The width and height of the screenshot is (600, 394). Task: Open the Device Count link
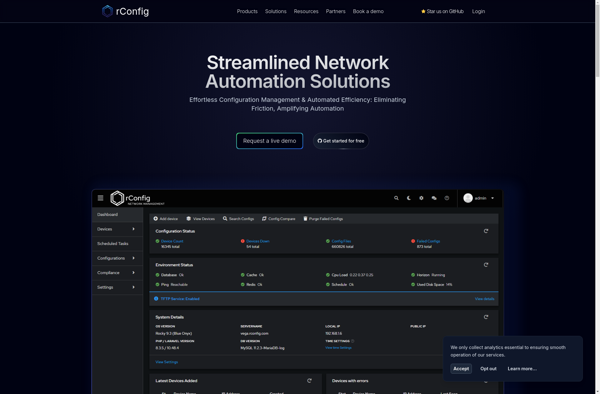(172, 241)
